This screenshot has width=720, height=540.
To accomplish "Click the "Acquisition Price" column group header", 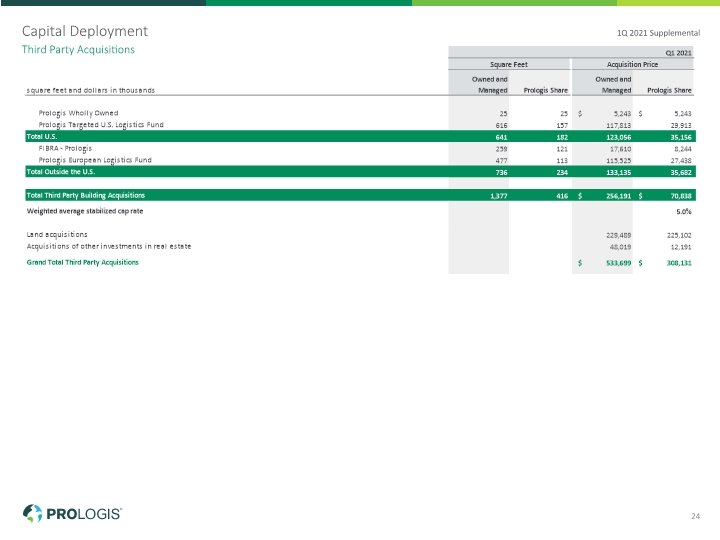I will click(632, 65).
